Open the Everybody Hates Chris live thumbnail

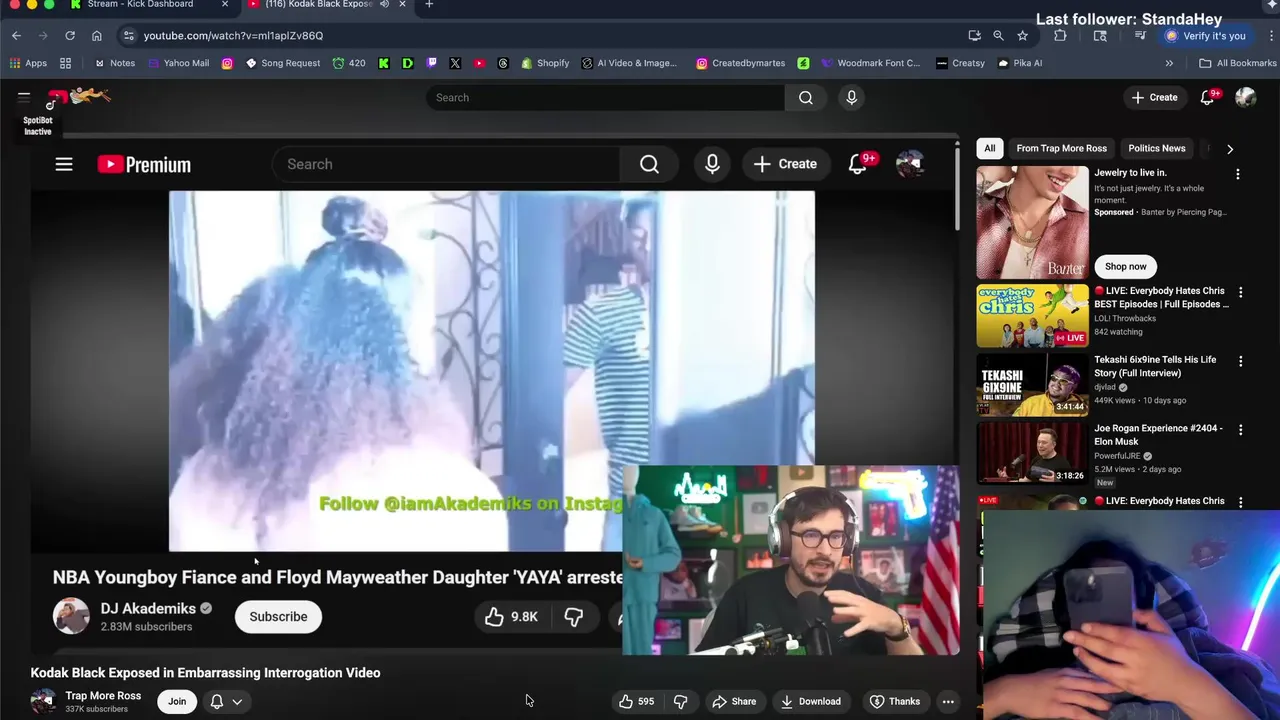coord(1032,316)
